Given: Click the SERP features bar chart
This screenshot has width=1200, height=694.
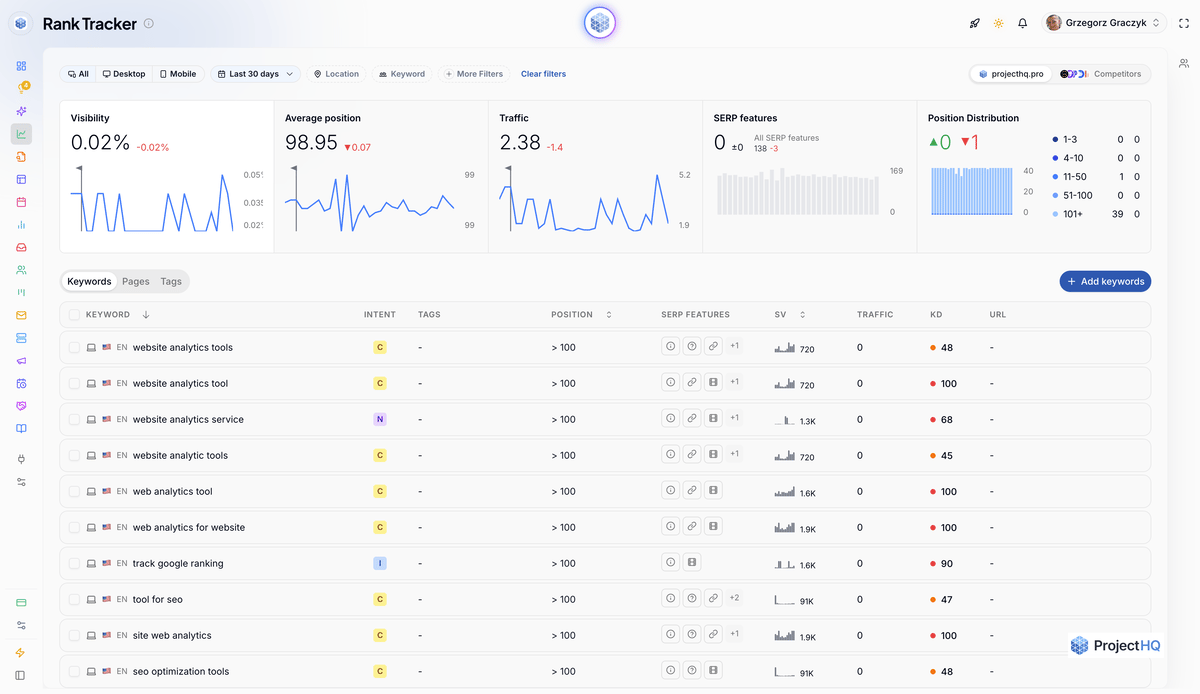Looking at the screenshot, I should point(799,191).
